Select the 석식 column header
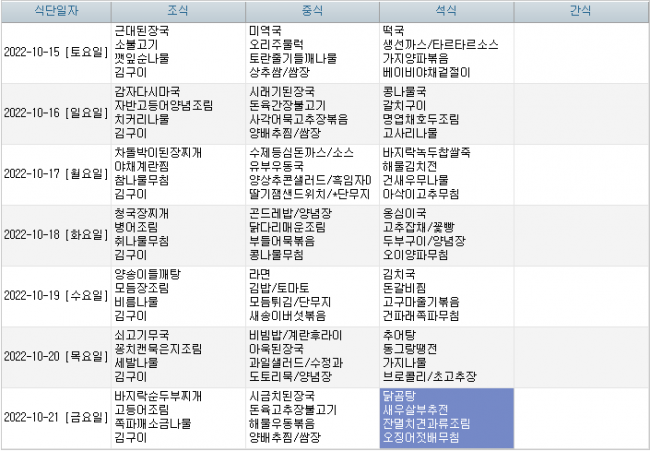The image size is (650, 451). click(445, 12)
